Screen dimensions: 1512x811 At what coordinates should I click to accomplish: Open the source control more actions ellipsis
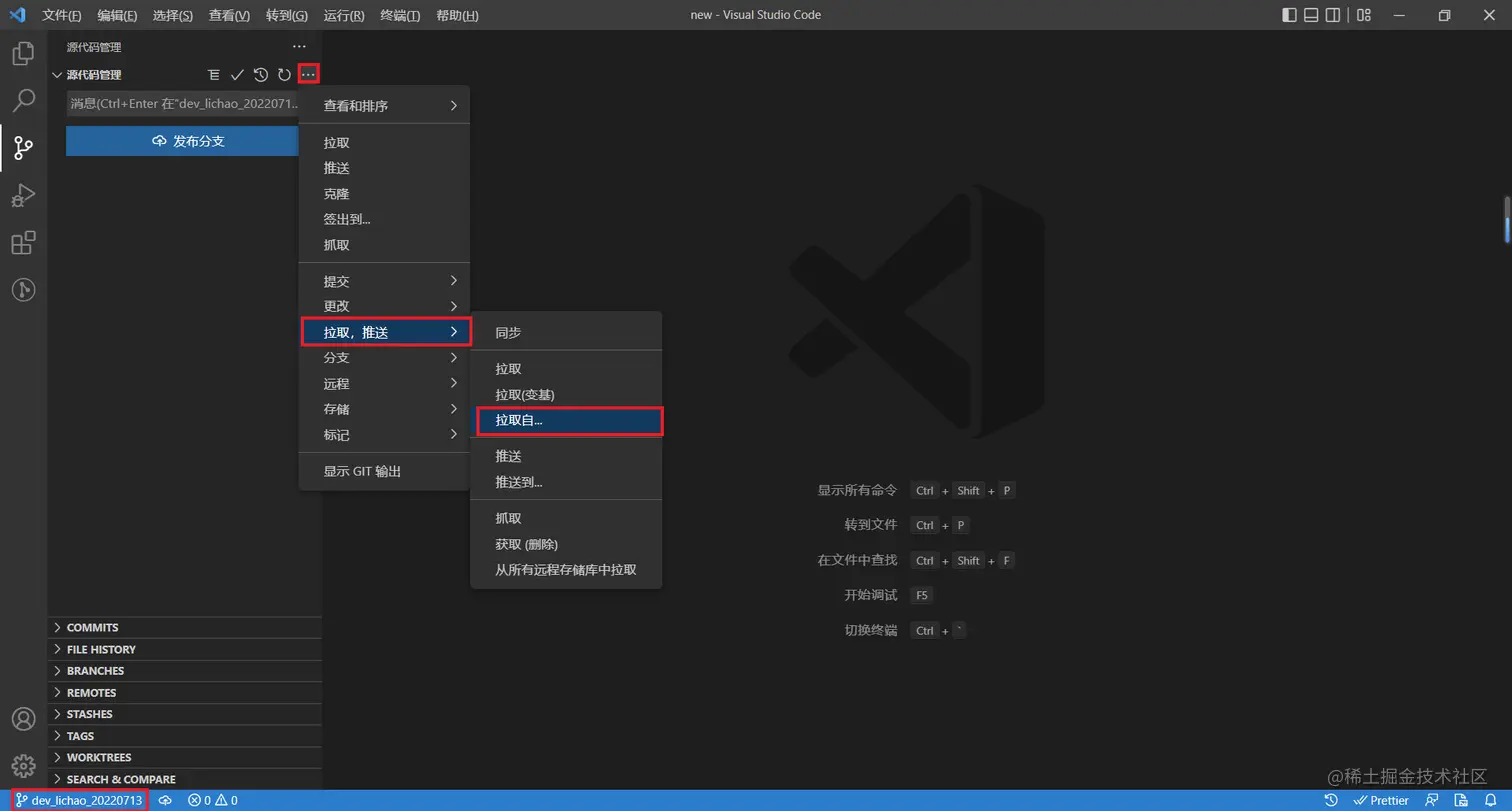point(308,75)
